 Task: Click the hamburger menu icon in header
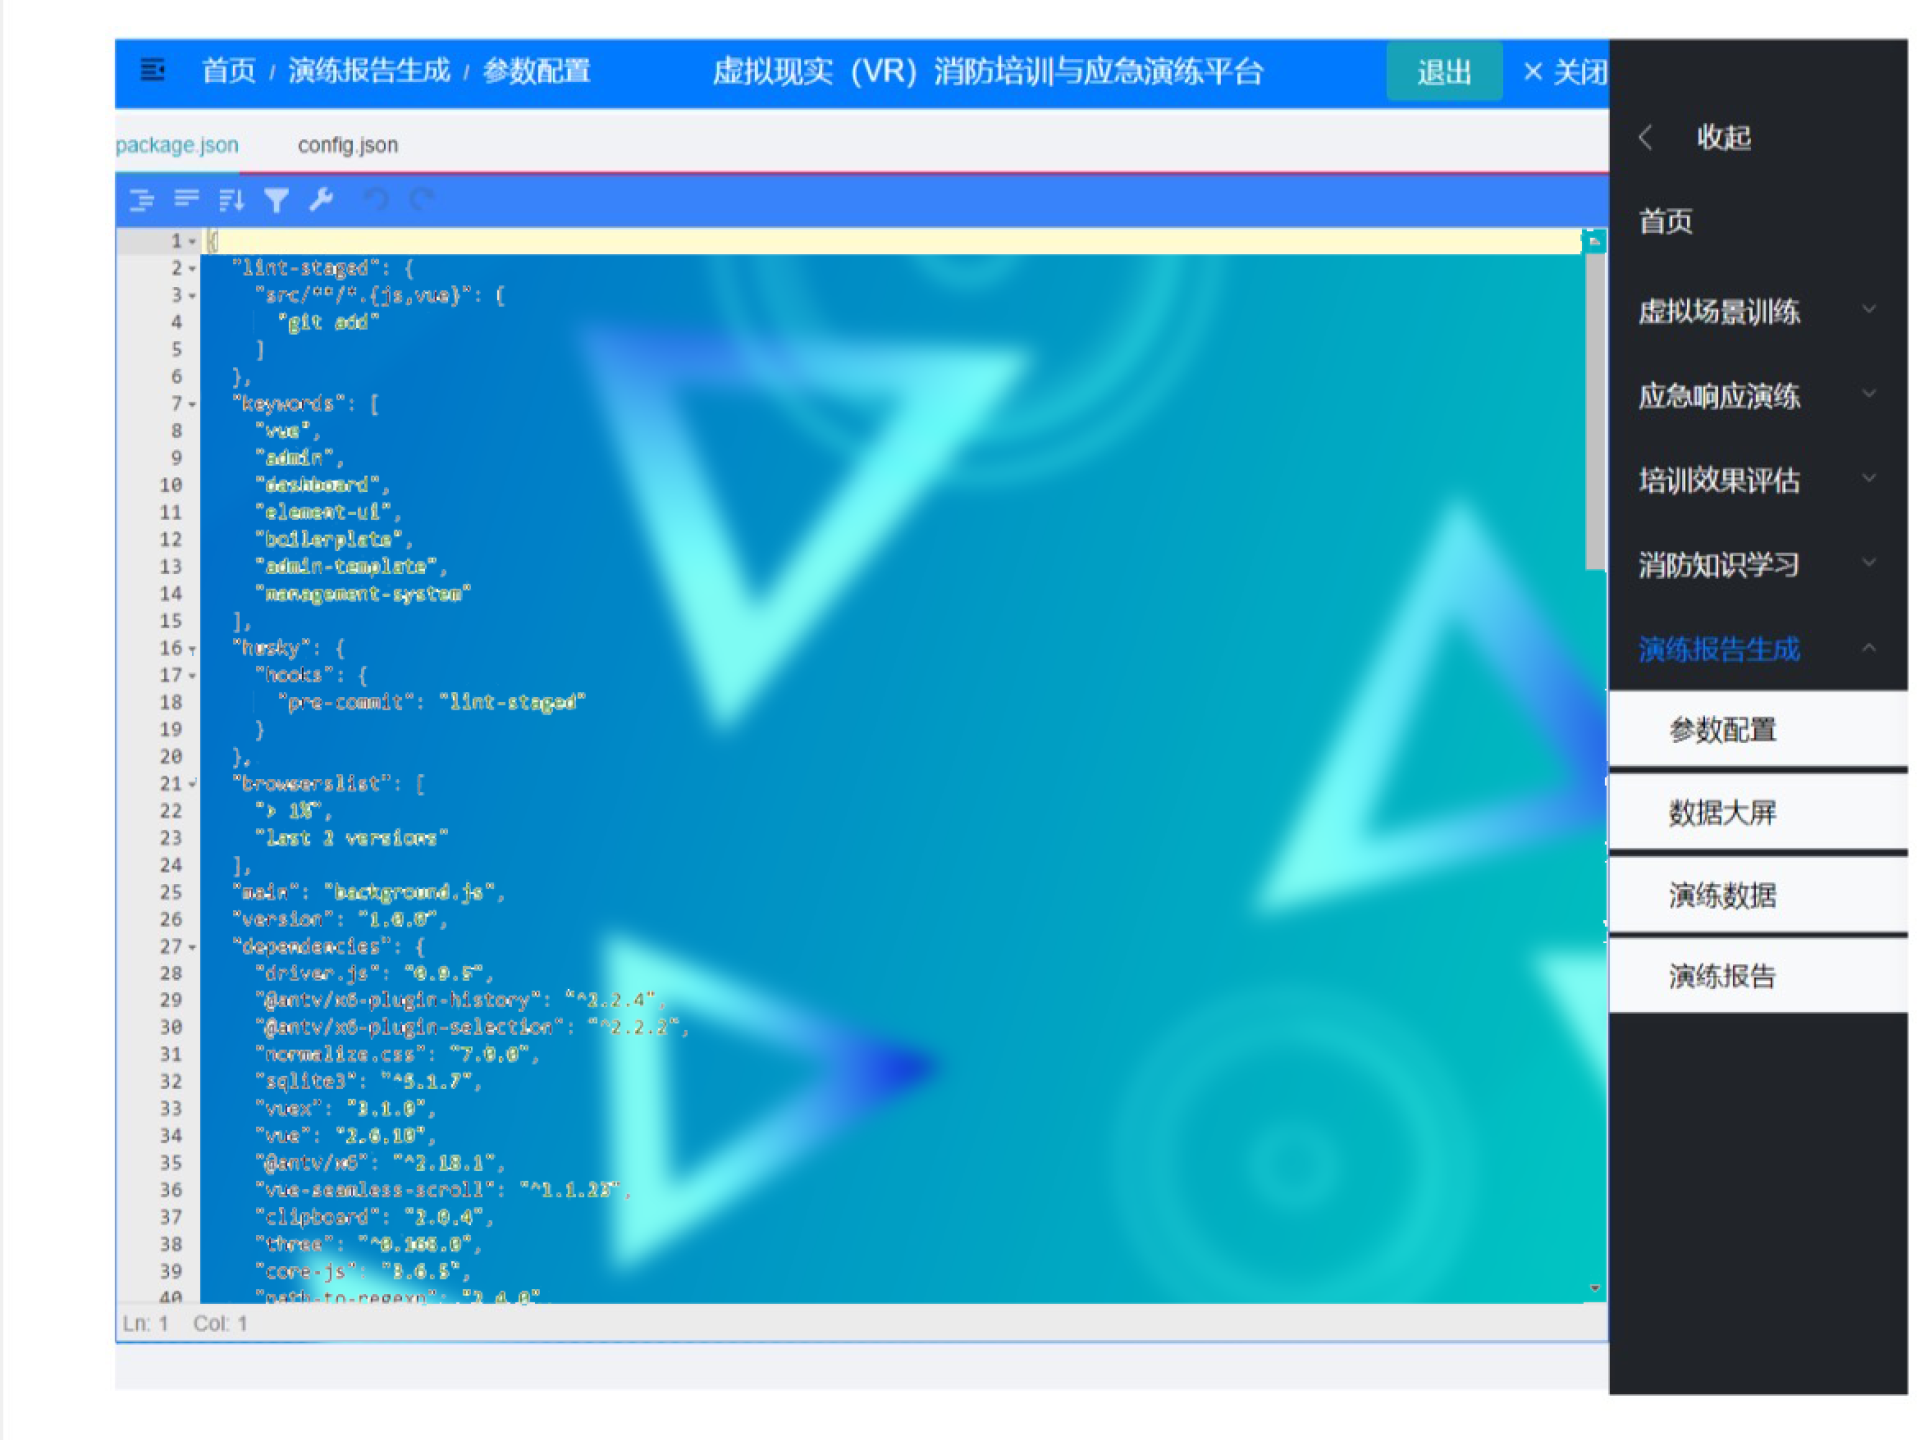pyautogui.click(x=152, y=71)
